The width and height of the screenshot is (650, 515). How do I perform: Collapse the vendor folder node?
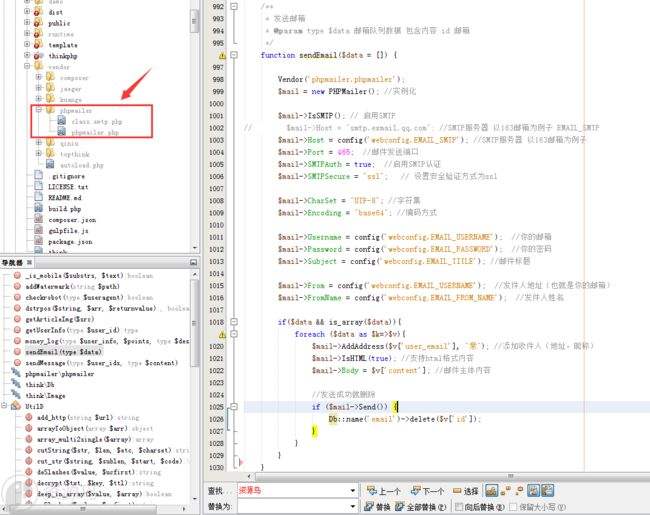click(x=27, y=66)
